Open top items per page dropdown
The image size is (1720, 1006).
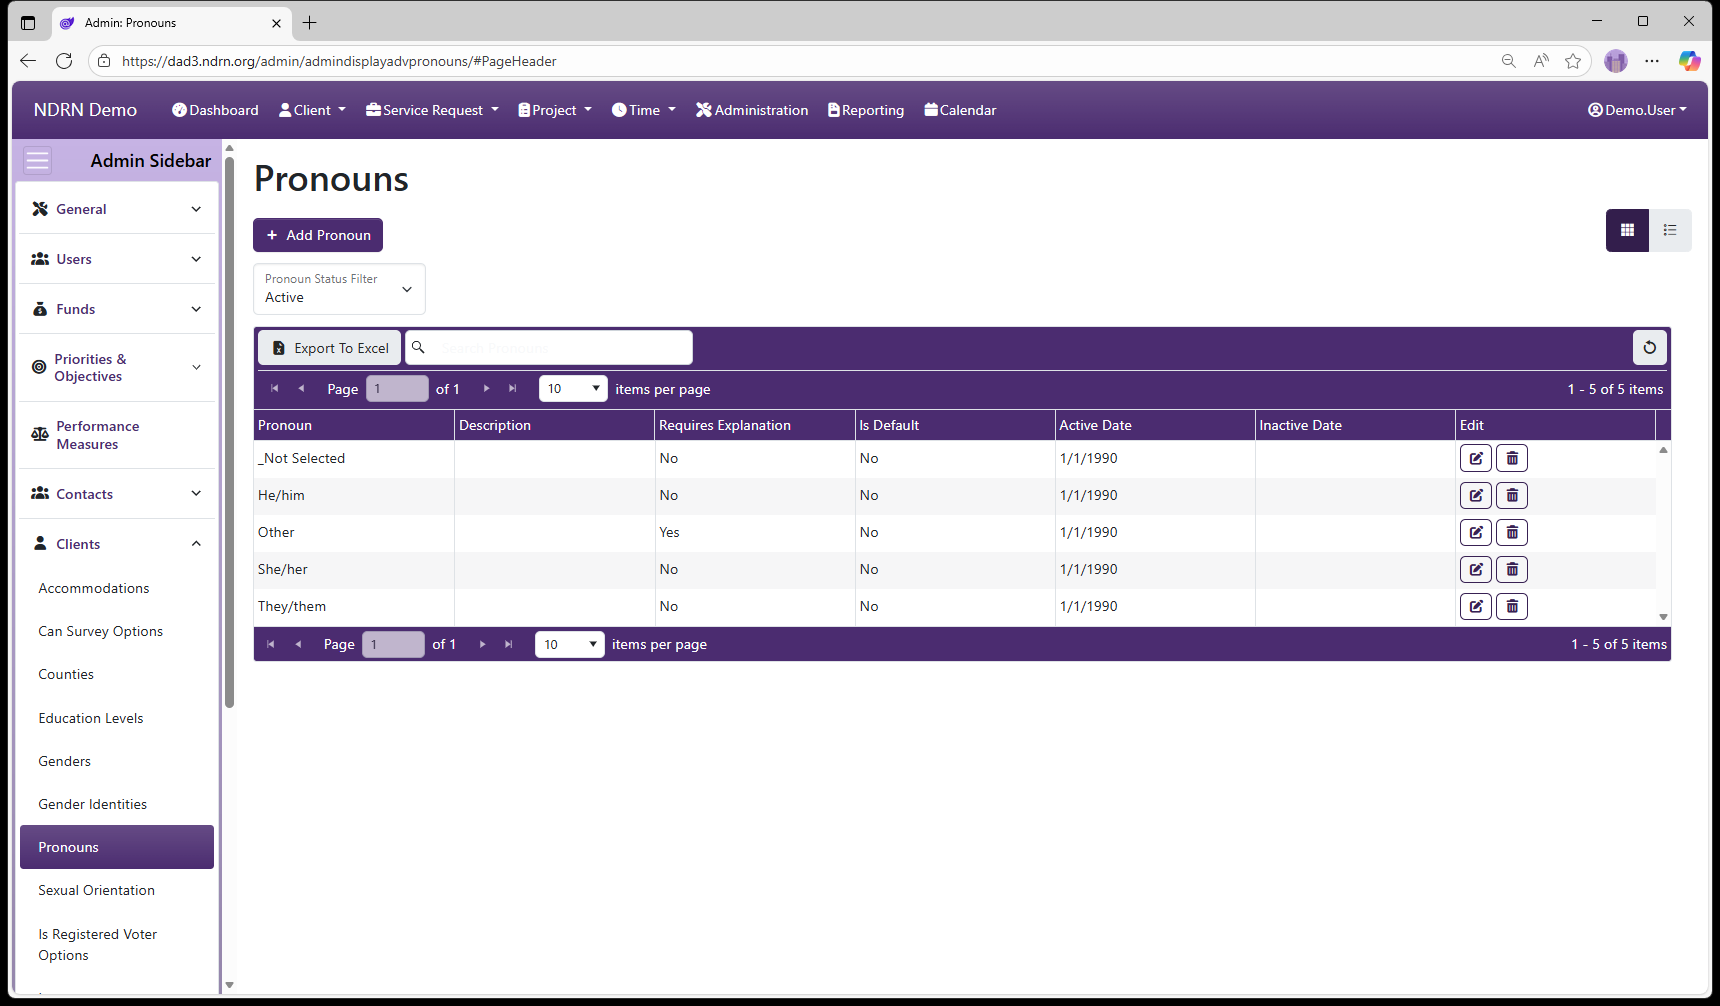click(x=573, y=389)
